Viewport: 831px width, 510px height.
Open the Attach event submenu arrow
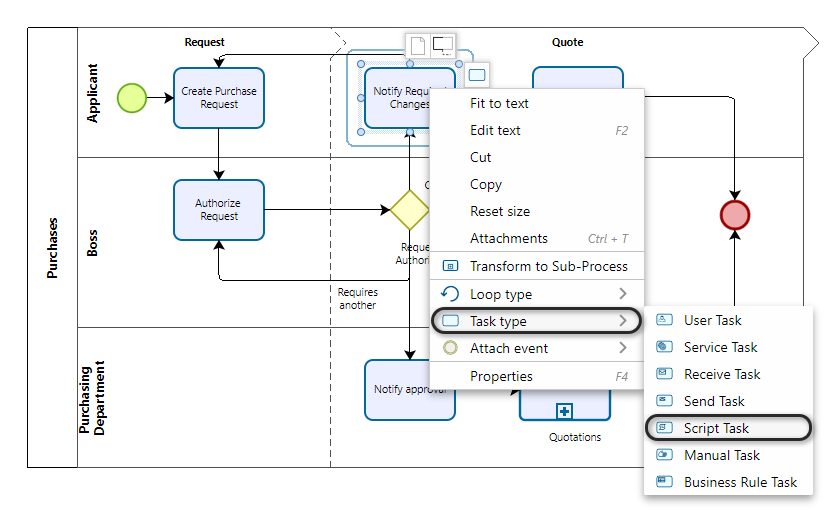tap(623, 348)
